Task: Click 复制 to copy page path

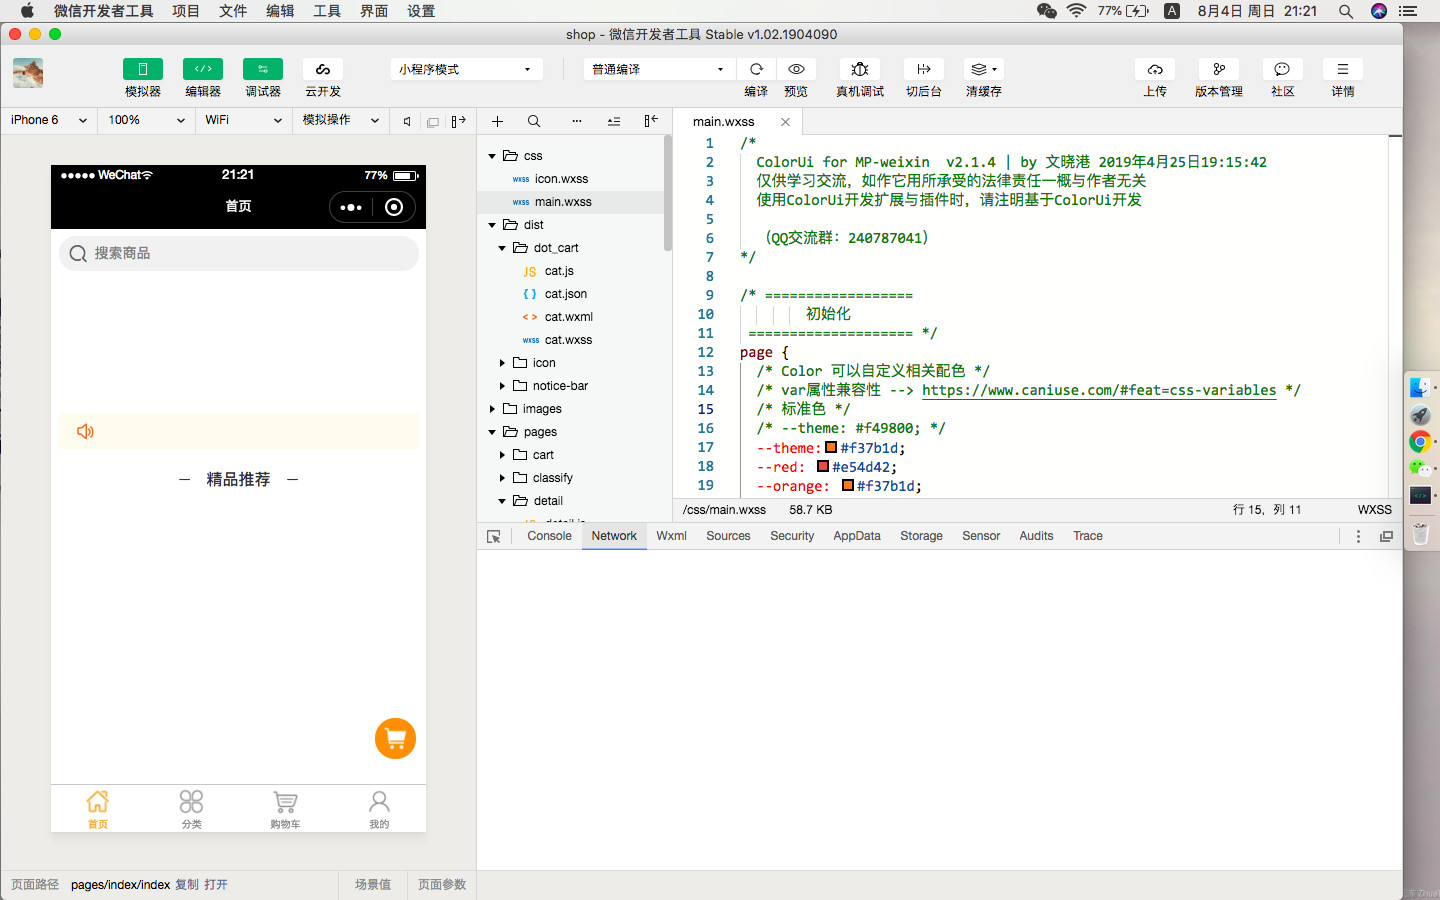Action: tap(187, 885)
